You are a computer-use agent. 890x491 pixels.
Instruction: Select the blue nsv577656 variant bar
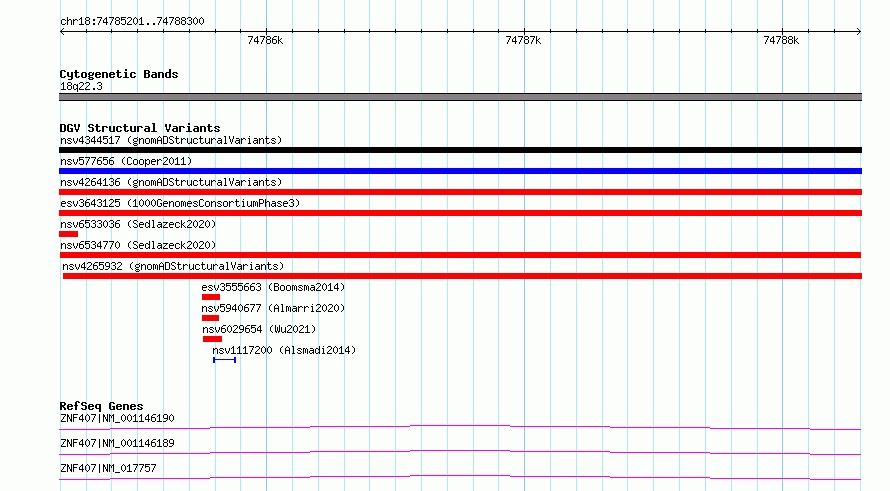pyautogui.click(x=460, y=171)
